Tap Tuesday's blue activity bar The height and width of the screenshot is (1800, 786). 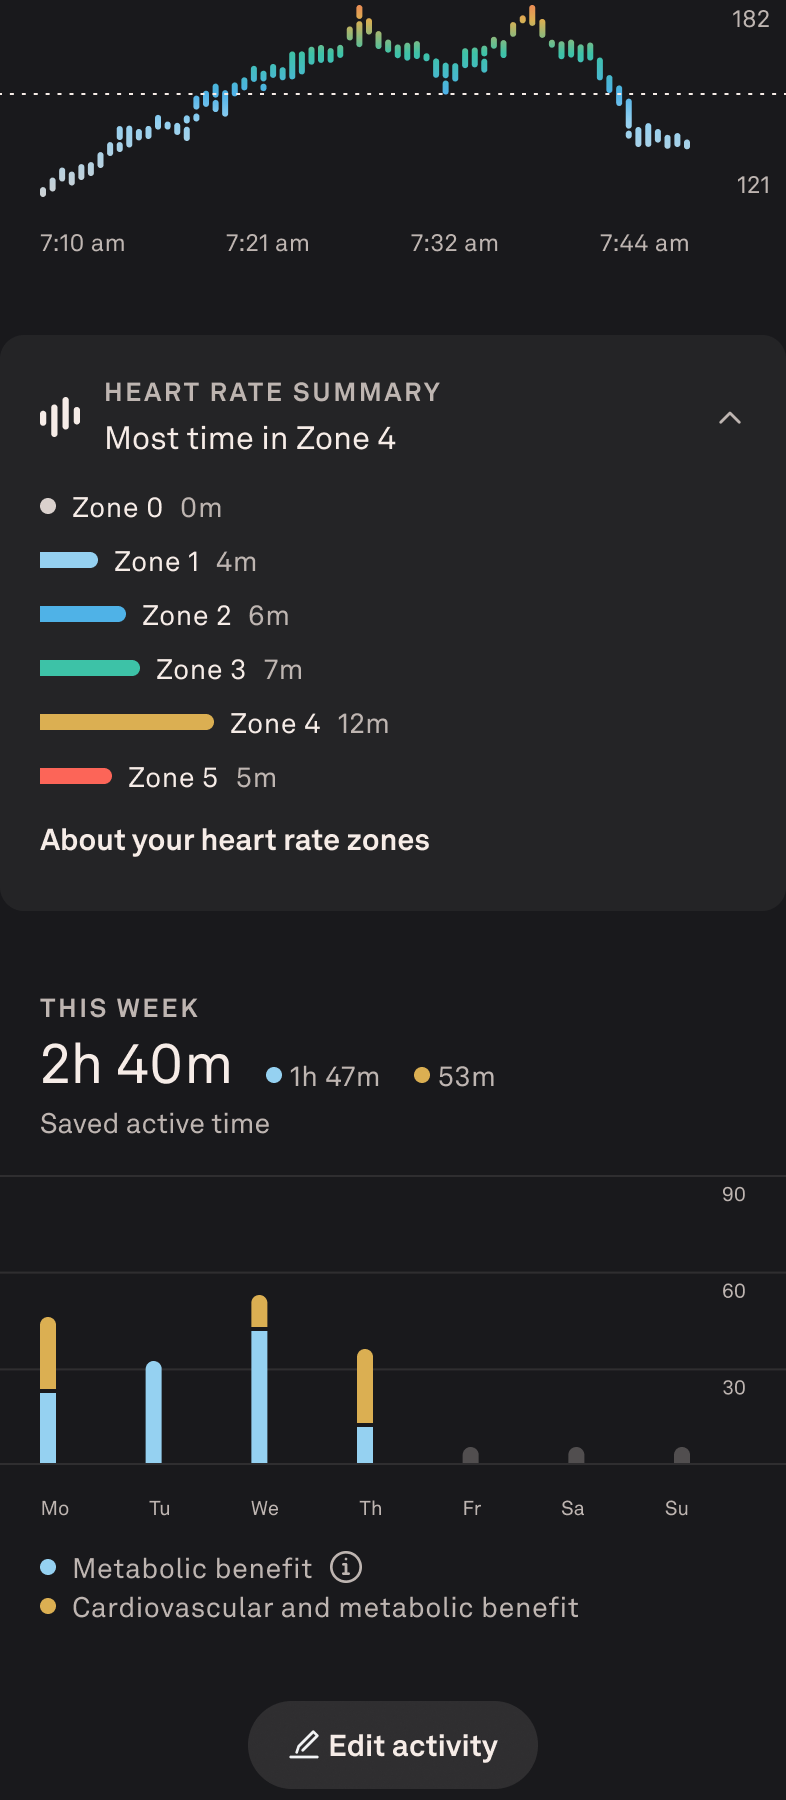153,1412
